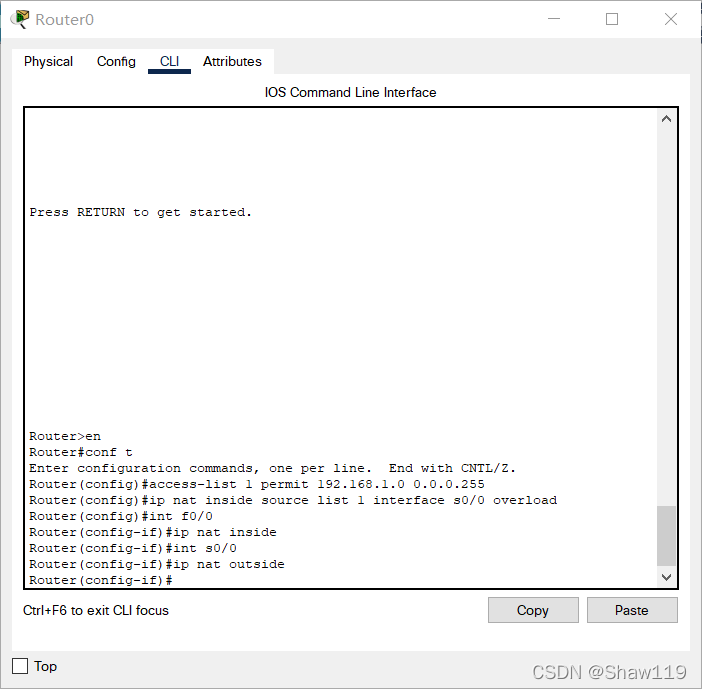
Task: Click the scroll up arrow in CLI
Action: (666, 119)
